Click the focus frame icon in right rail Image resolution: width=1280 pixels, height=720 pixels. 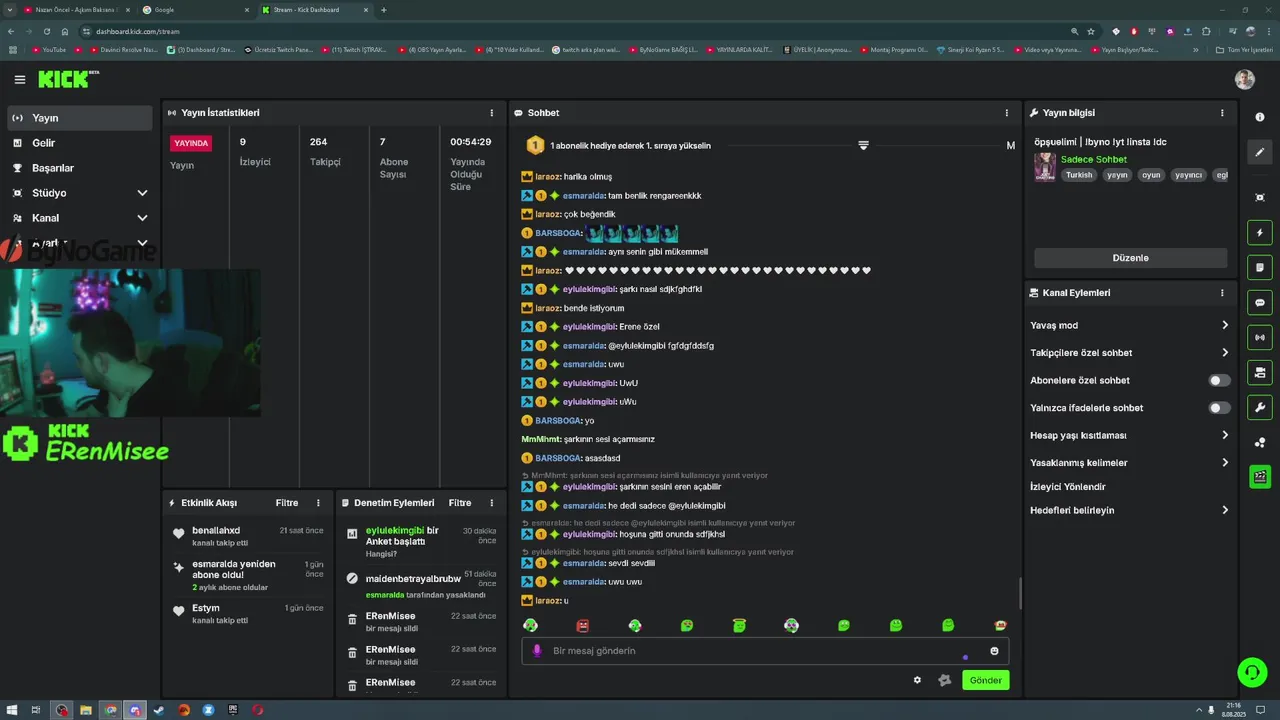click(1260, 197)
